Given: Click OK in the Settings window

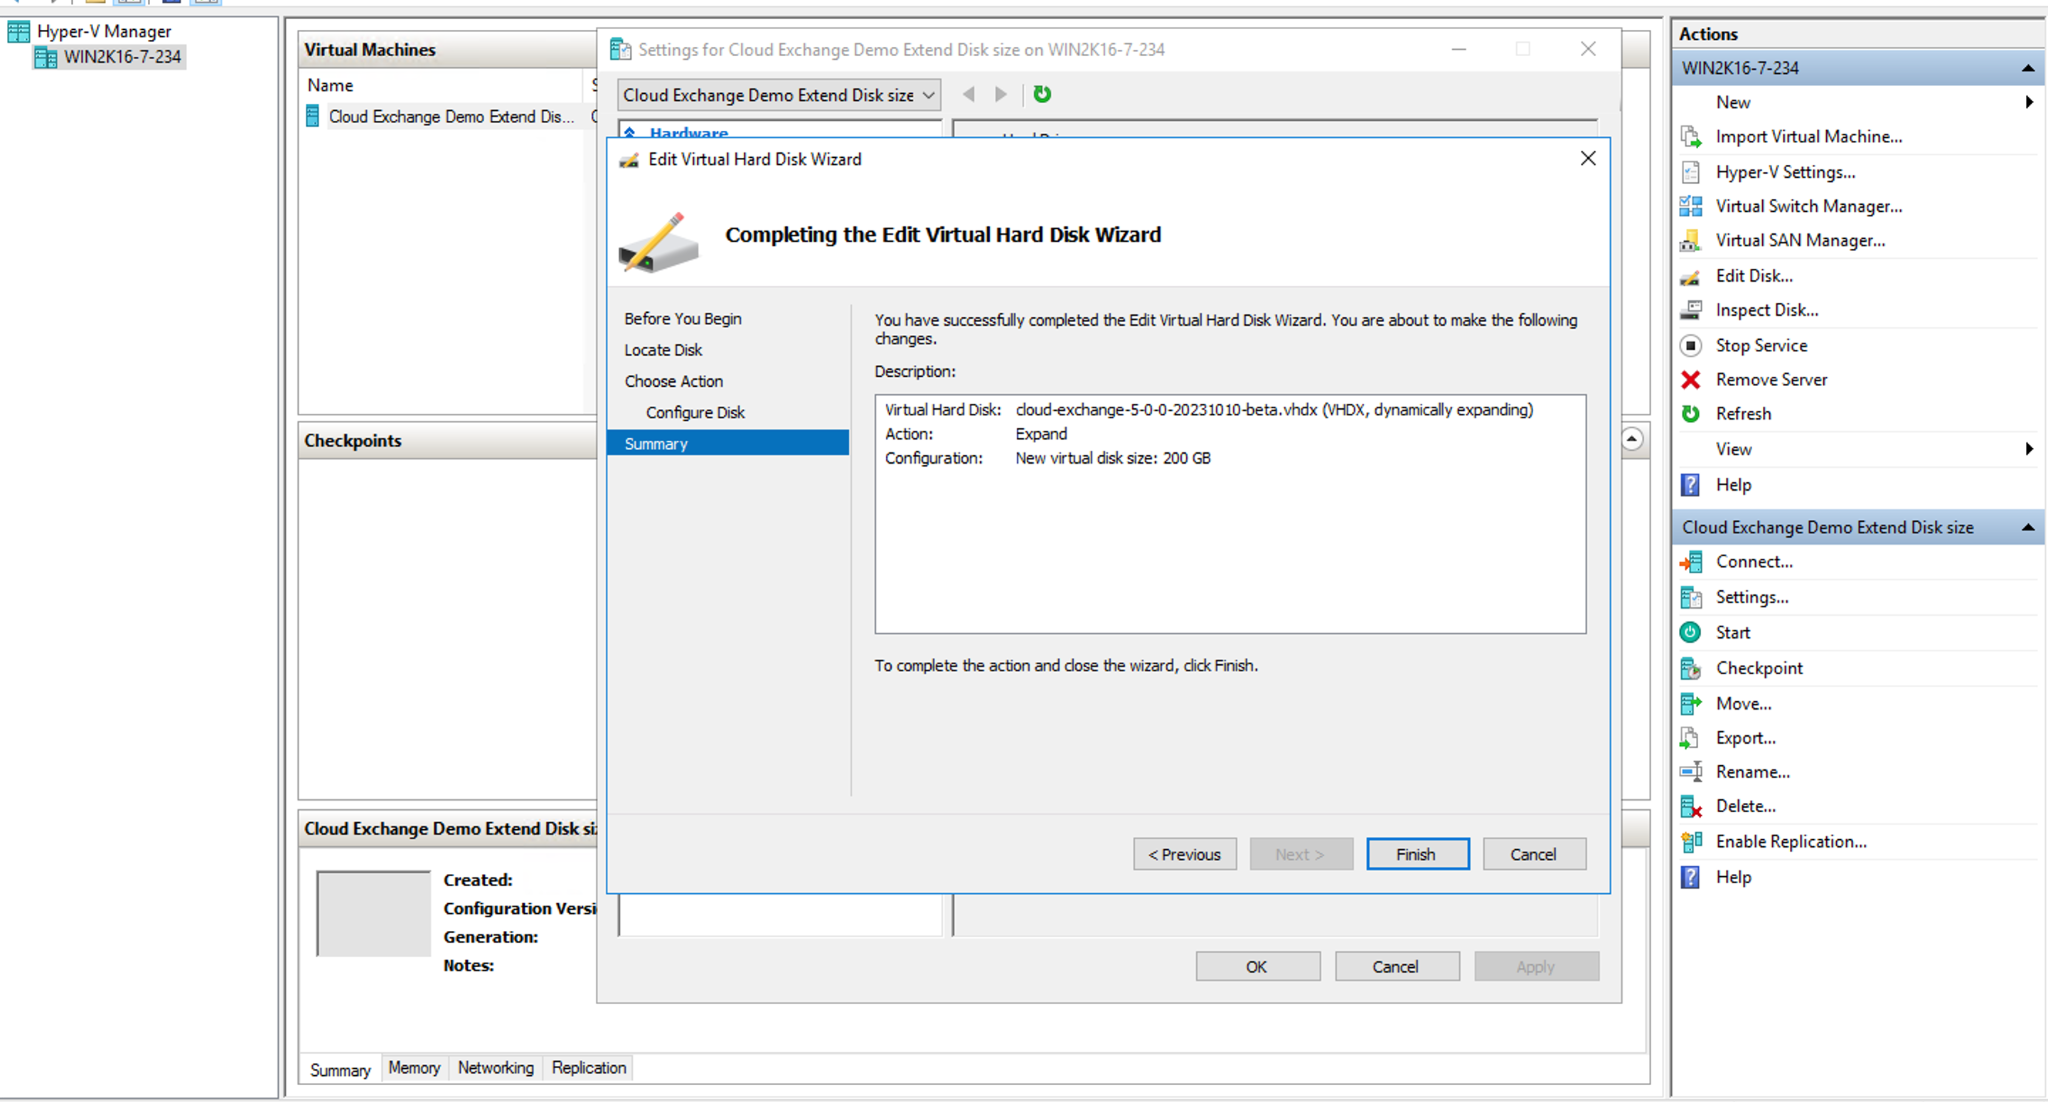Looking at the screenshot, I should (x=1257, y=967).
